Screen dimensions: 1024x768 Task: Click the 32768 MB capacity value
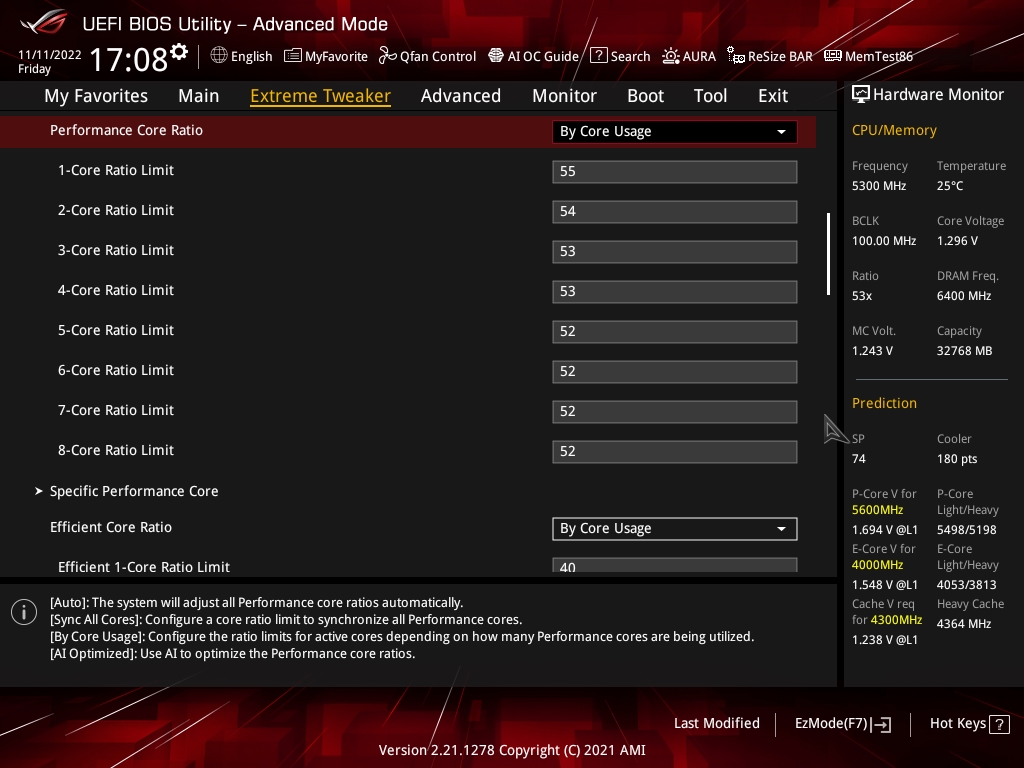pyautogui.click(x=965, y=350)
